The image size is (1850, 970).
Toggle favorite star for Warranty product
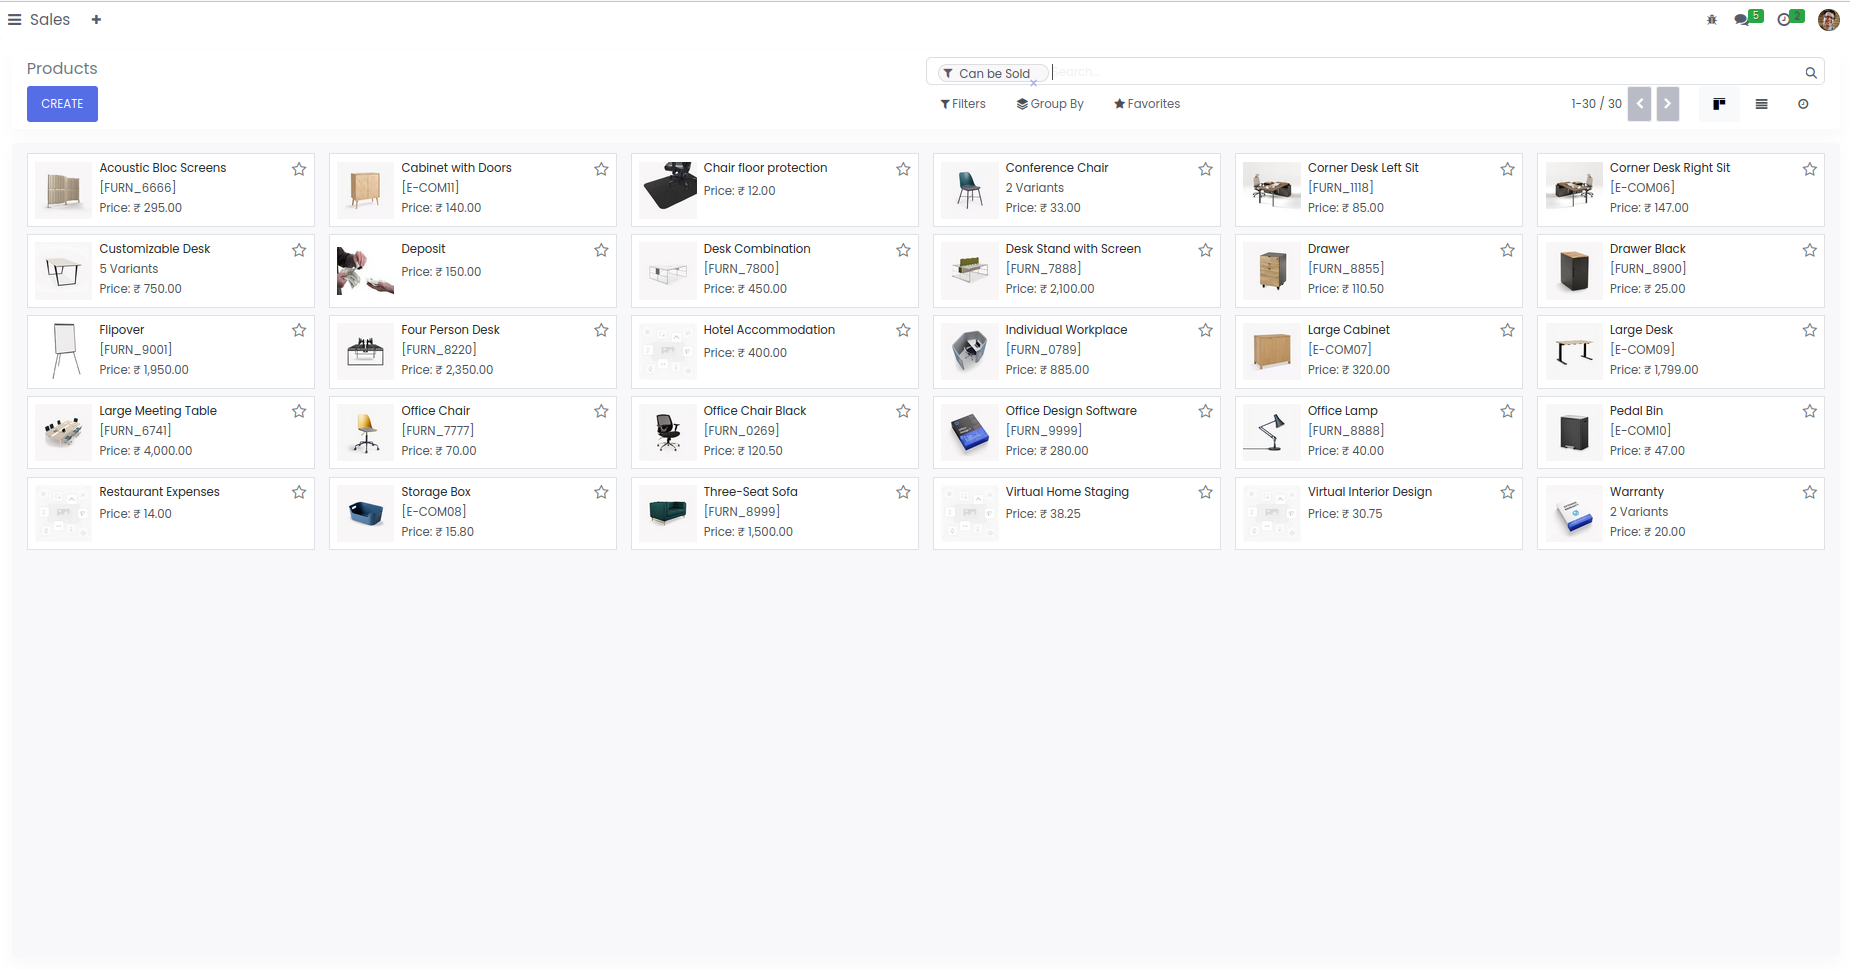[1809, 492]
